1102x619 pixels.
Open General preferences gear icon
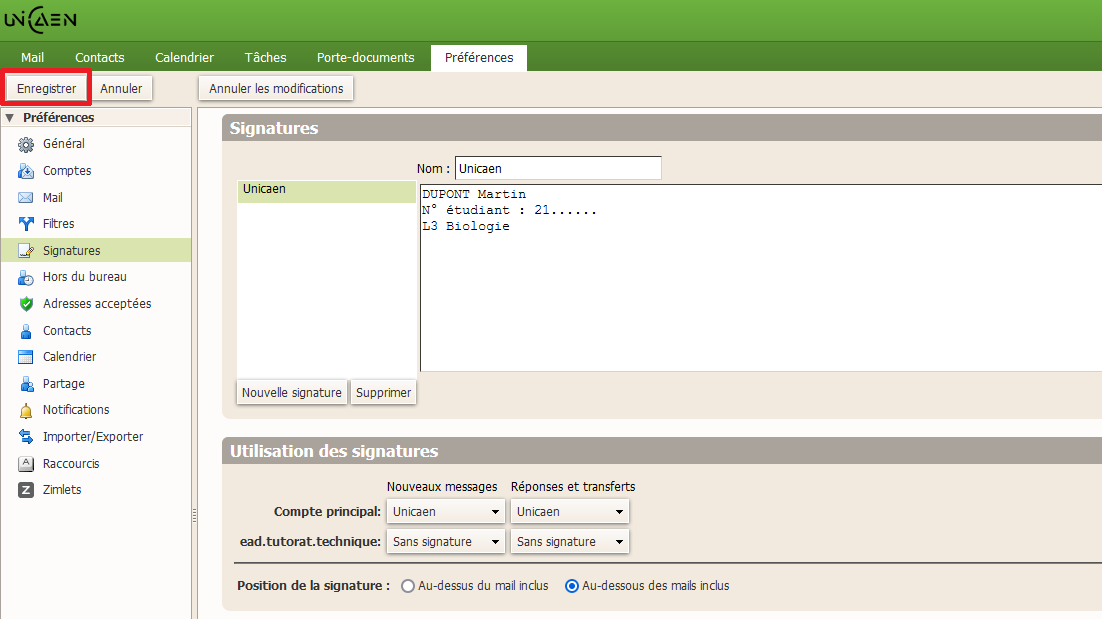(x=26, y=144)
